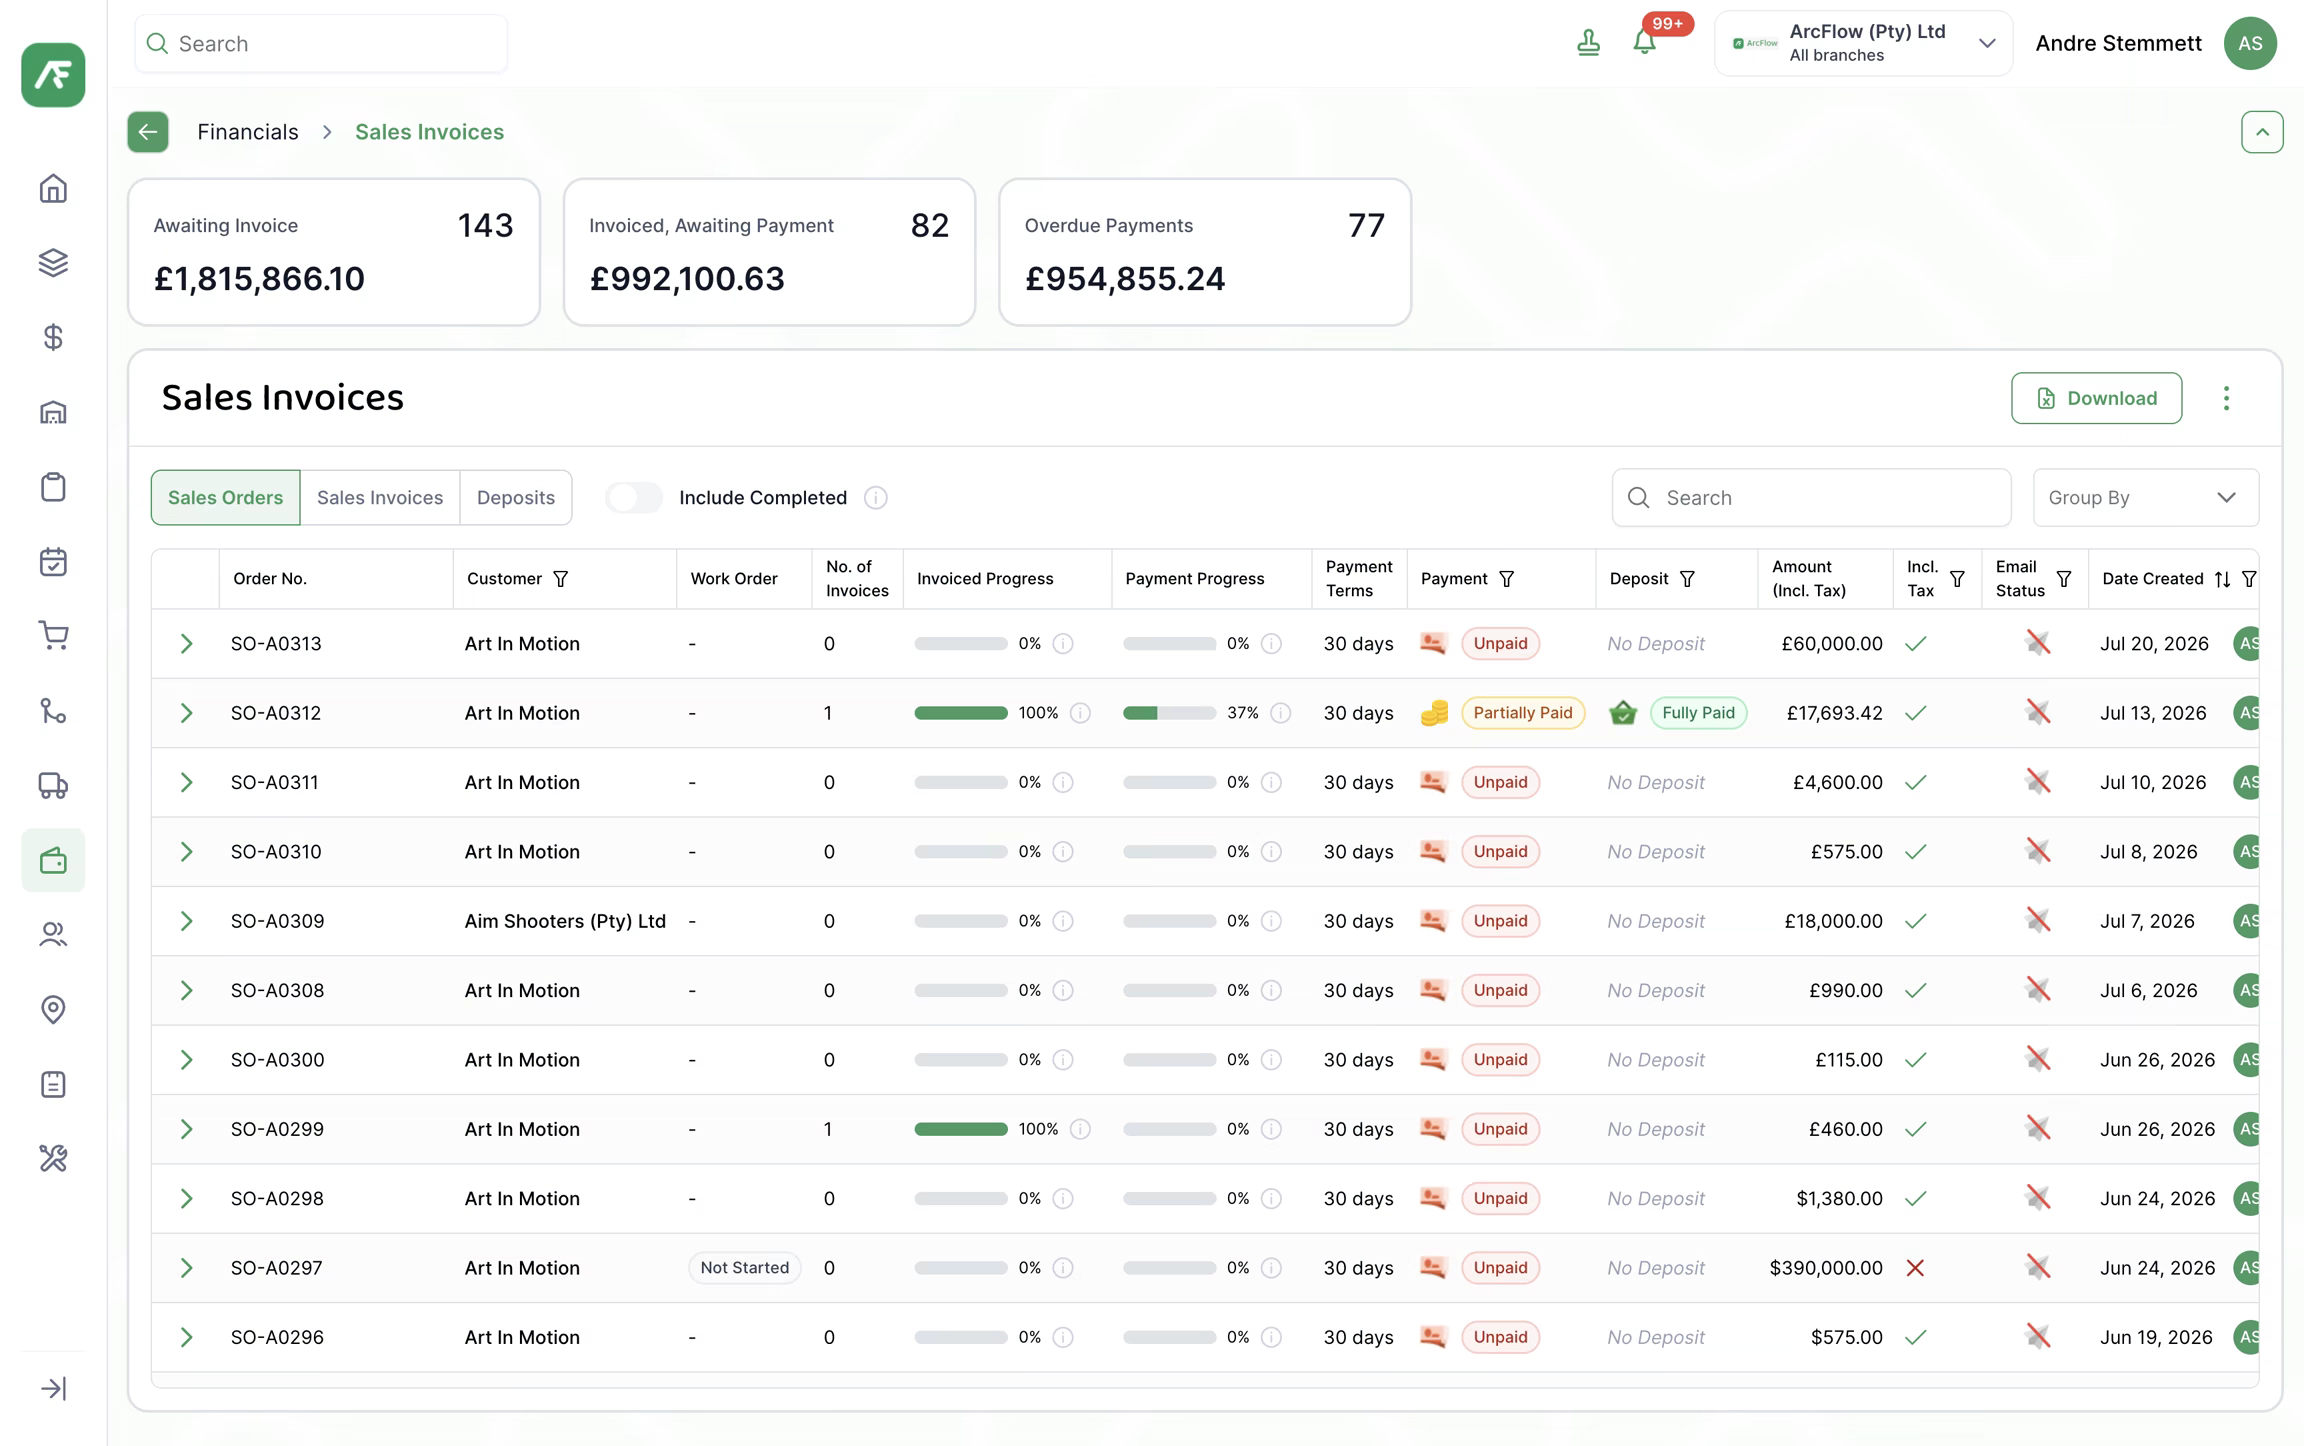Open the calendar check sidebar icon
The height and width of the screenshot is (1446, 2304).
coord(53,562)
